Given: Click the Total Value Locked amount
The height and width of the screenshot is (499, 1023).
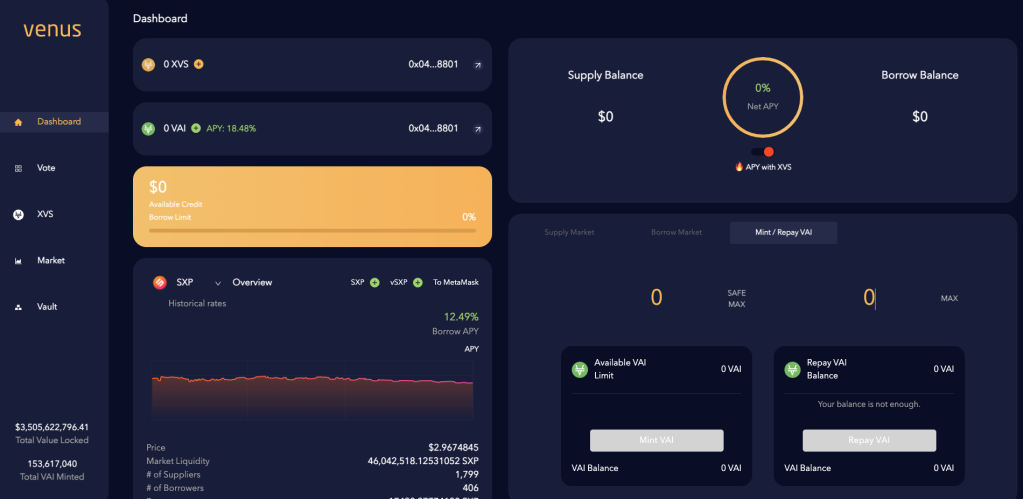Looking at the screenshot, I should click(52, 427).
